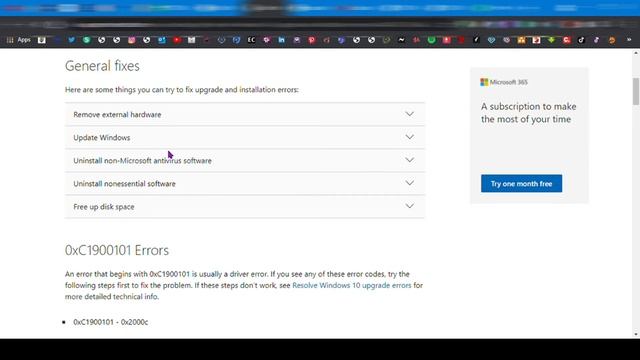Open the Pinterest bookmark
Viewport: 640px width, 360px height.
point(311,40)
